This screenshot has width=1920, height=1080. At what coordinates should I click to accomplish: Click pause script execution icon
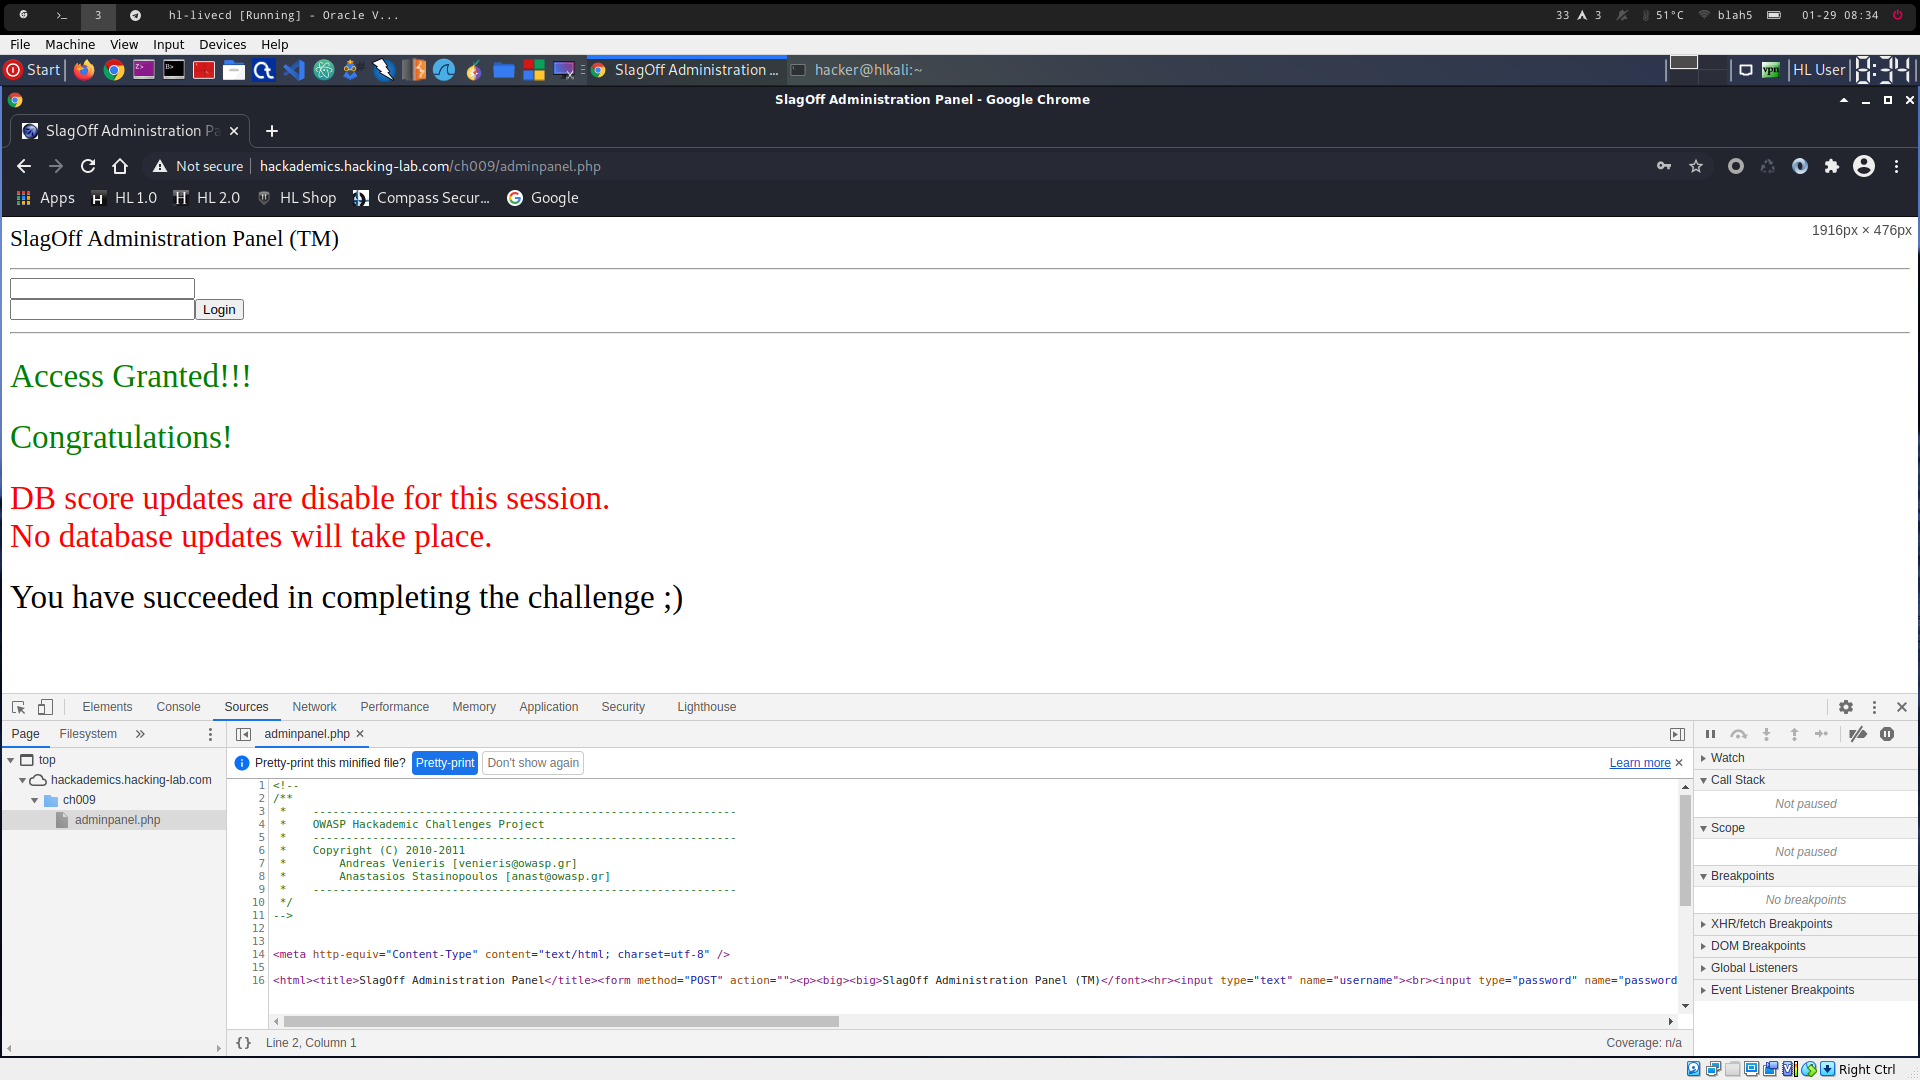1710,734
